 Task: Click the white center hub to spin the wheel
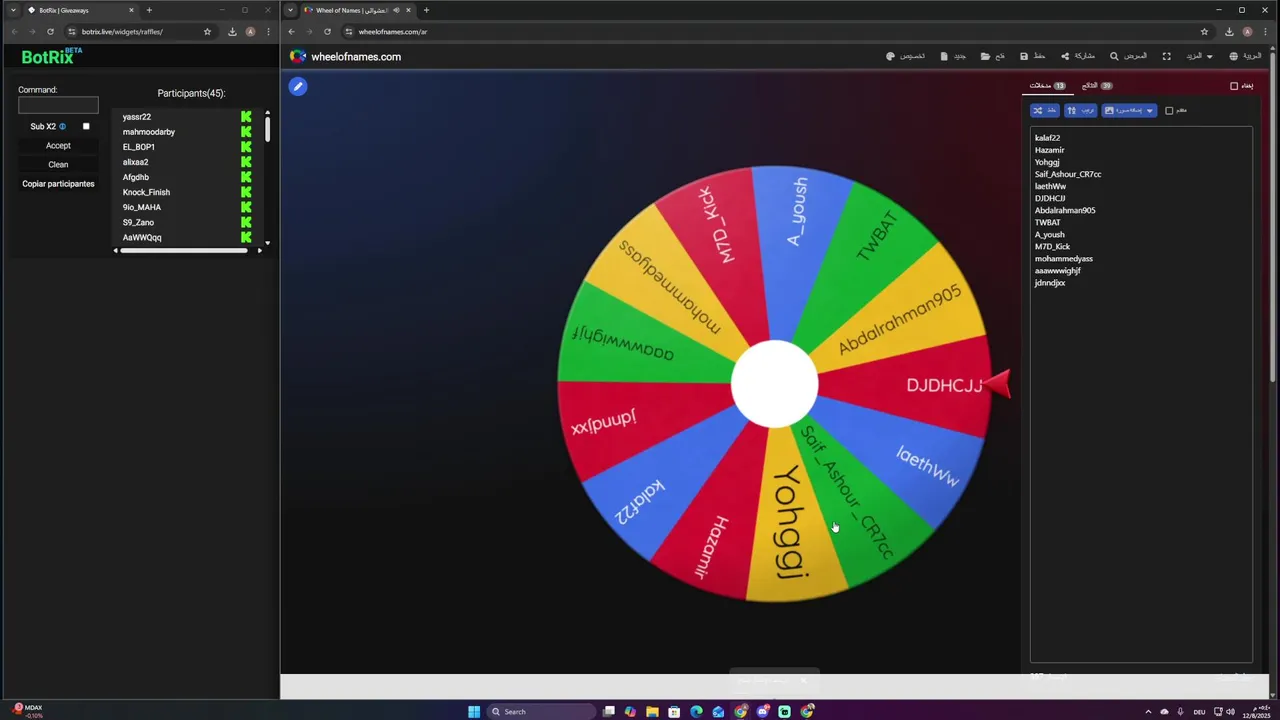[774, 385]
